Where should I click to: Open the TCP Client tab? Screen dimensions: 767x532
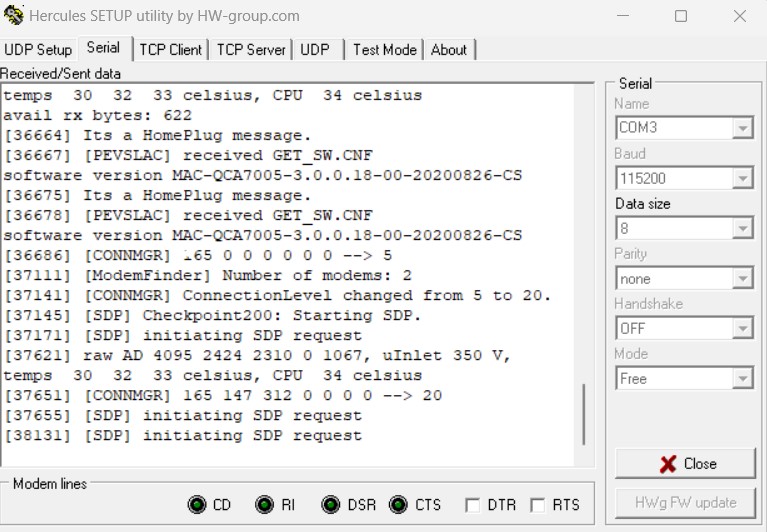pyautogui.click(x=171, y=50)
